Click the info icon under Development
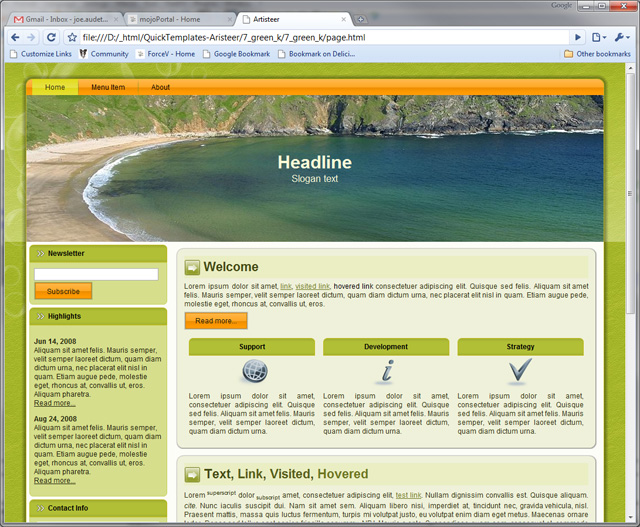The width and height of the screenshot is (640, 527). click(x=386, y=371)
